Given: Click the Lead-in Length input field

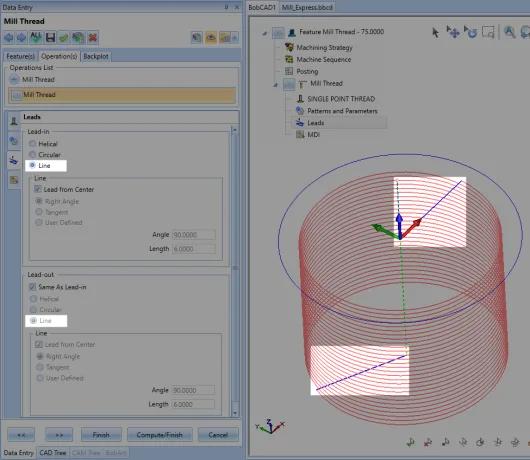Looking at the screenshot, I should coord(194,249).
